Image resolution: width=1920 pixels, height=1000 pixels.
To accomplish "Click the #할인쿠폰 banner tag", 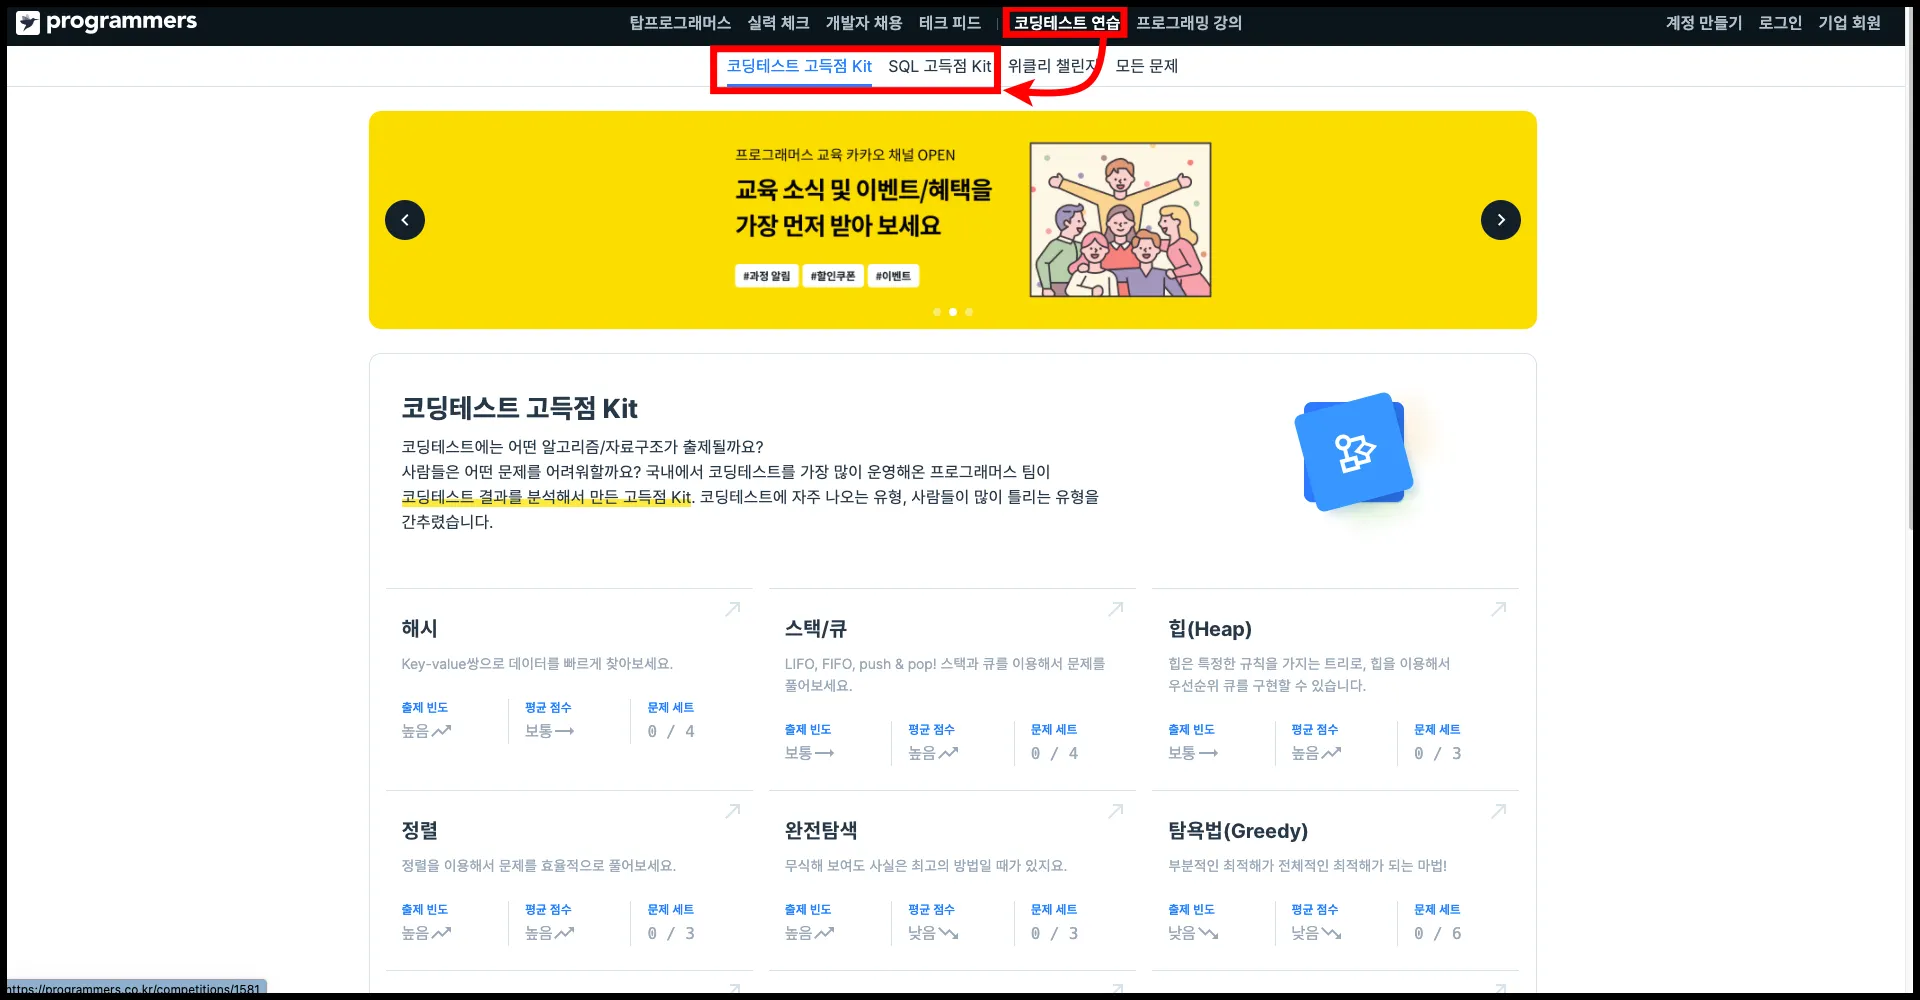I will click(833, 276).
